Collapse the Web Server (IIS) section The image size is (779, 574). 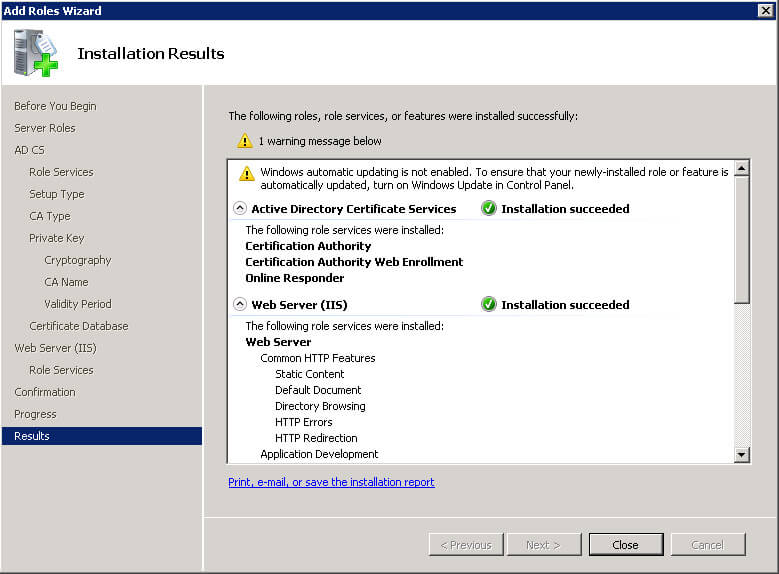240,304
